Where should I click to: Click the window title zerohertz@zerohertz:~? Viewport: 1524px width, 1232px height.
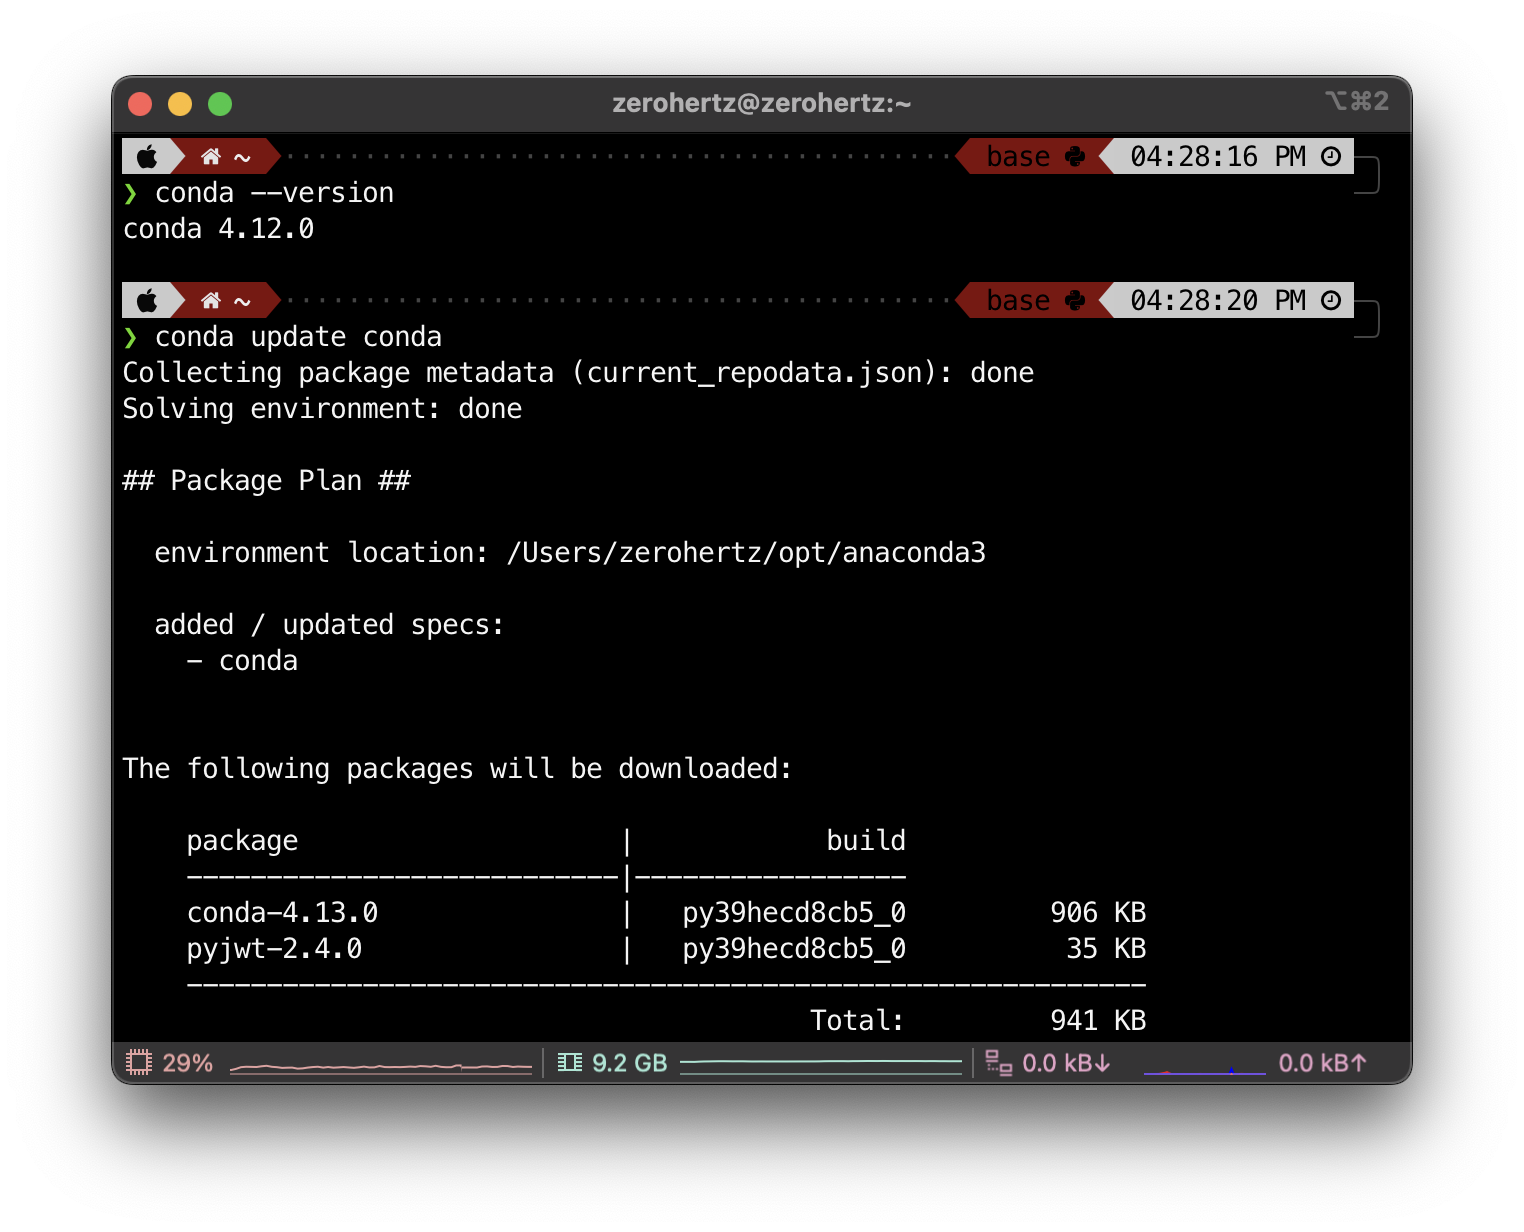pyautogui.click(x=762, y=104)
